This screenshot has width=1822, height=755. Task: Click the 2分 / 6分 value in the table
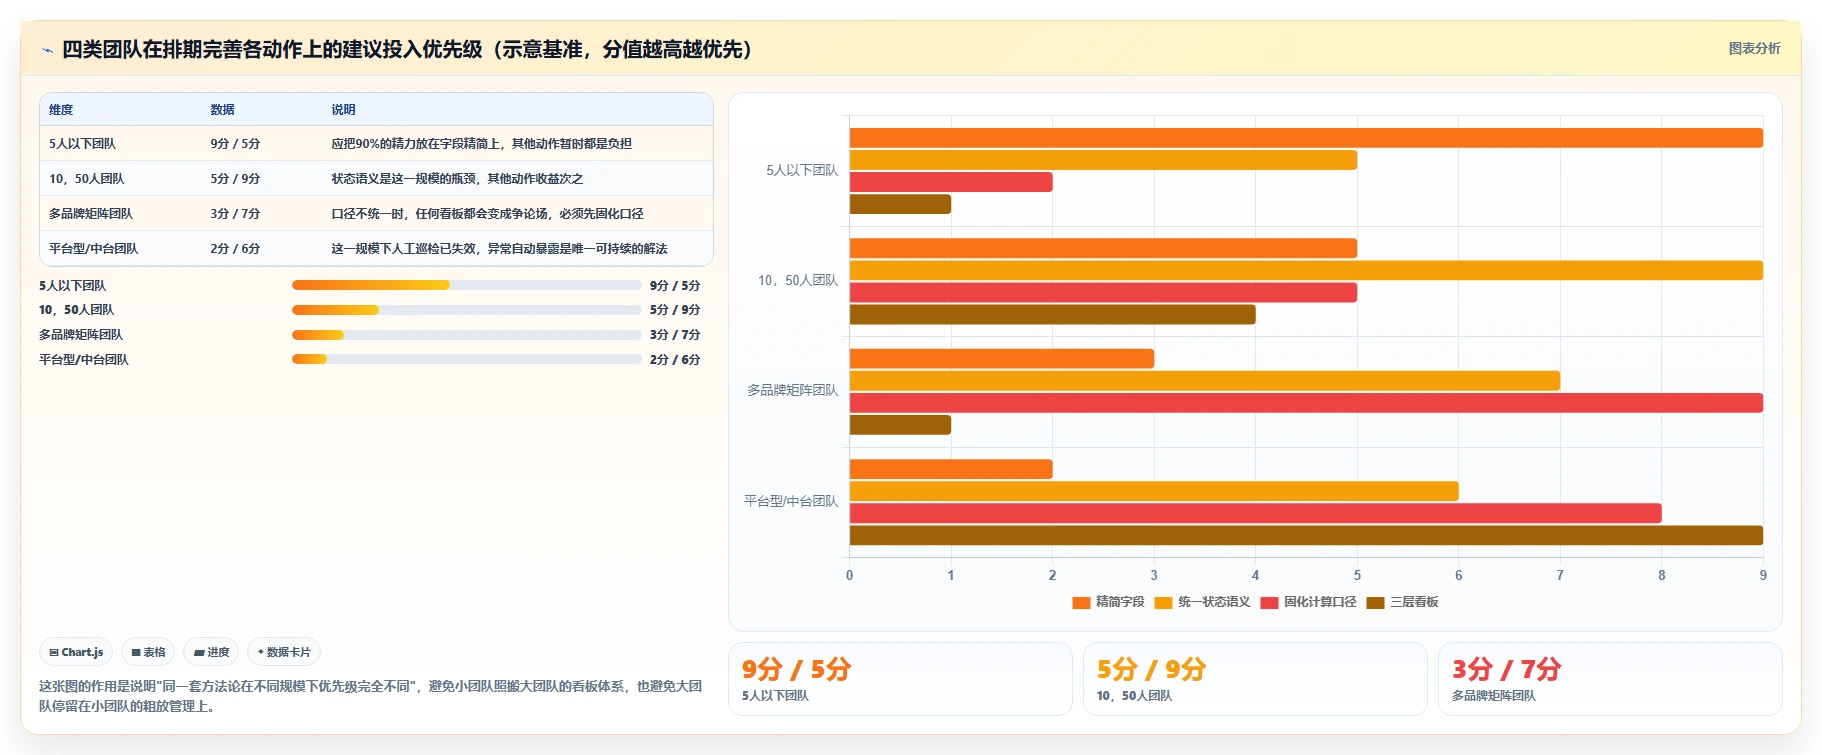pos(235,249)
